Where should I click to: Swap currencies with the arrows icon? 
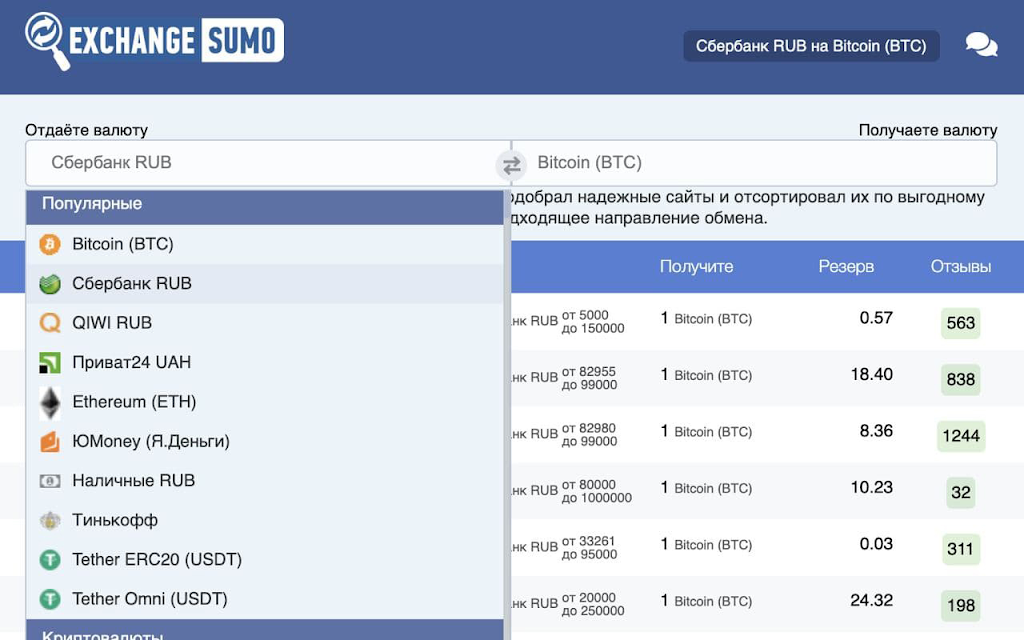click(x=511, y=165)
